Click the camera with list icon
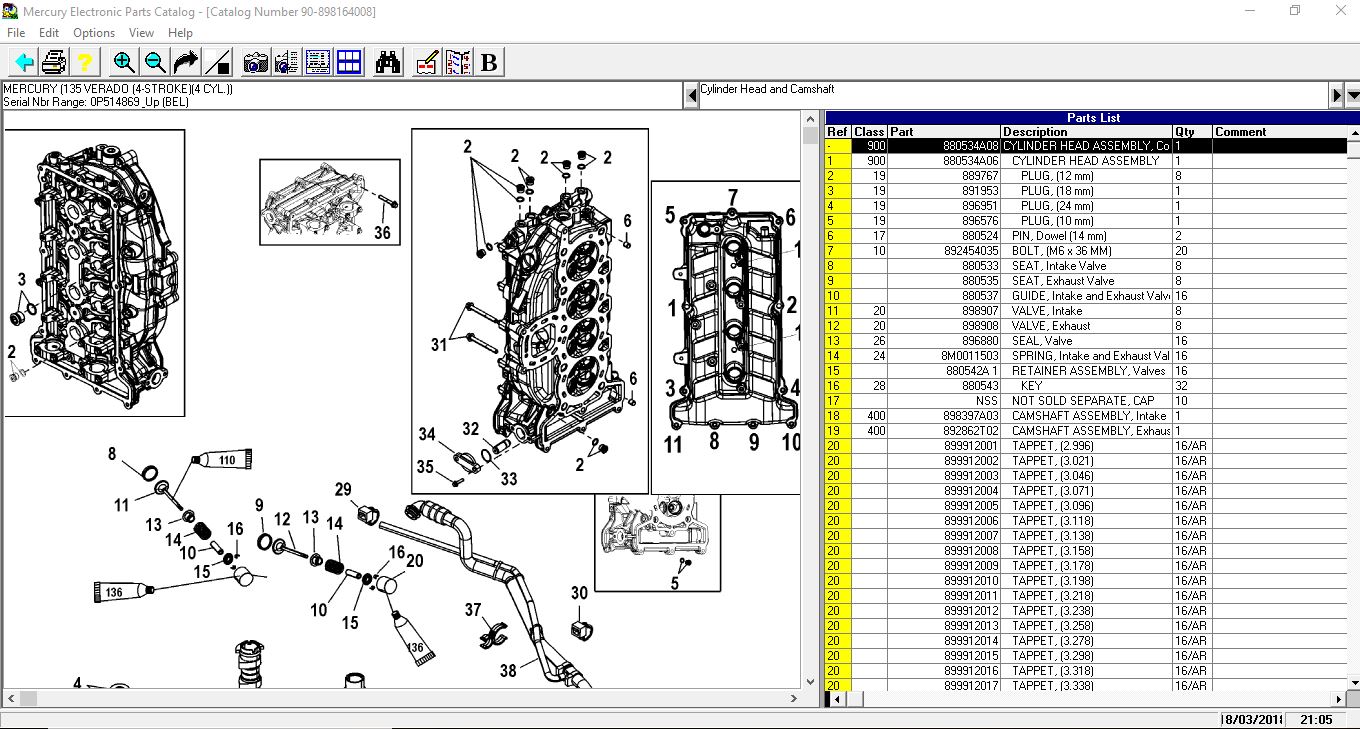The image size is (1360, 729). 287,63
